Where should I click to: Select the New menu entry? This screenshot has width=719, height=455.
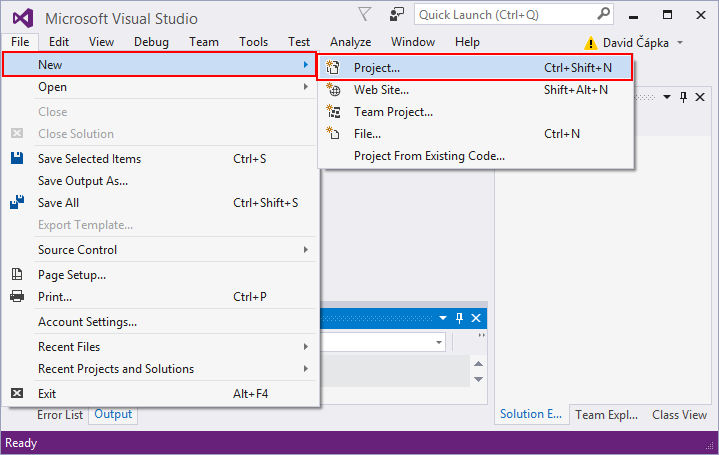point(159,65)
